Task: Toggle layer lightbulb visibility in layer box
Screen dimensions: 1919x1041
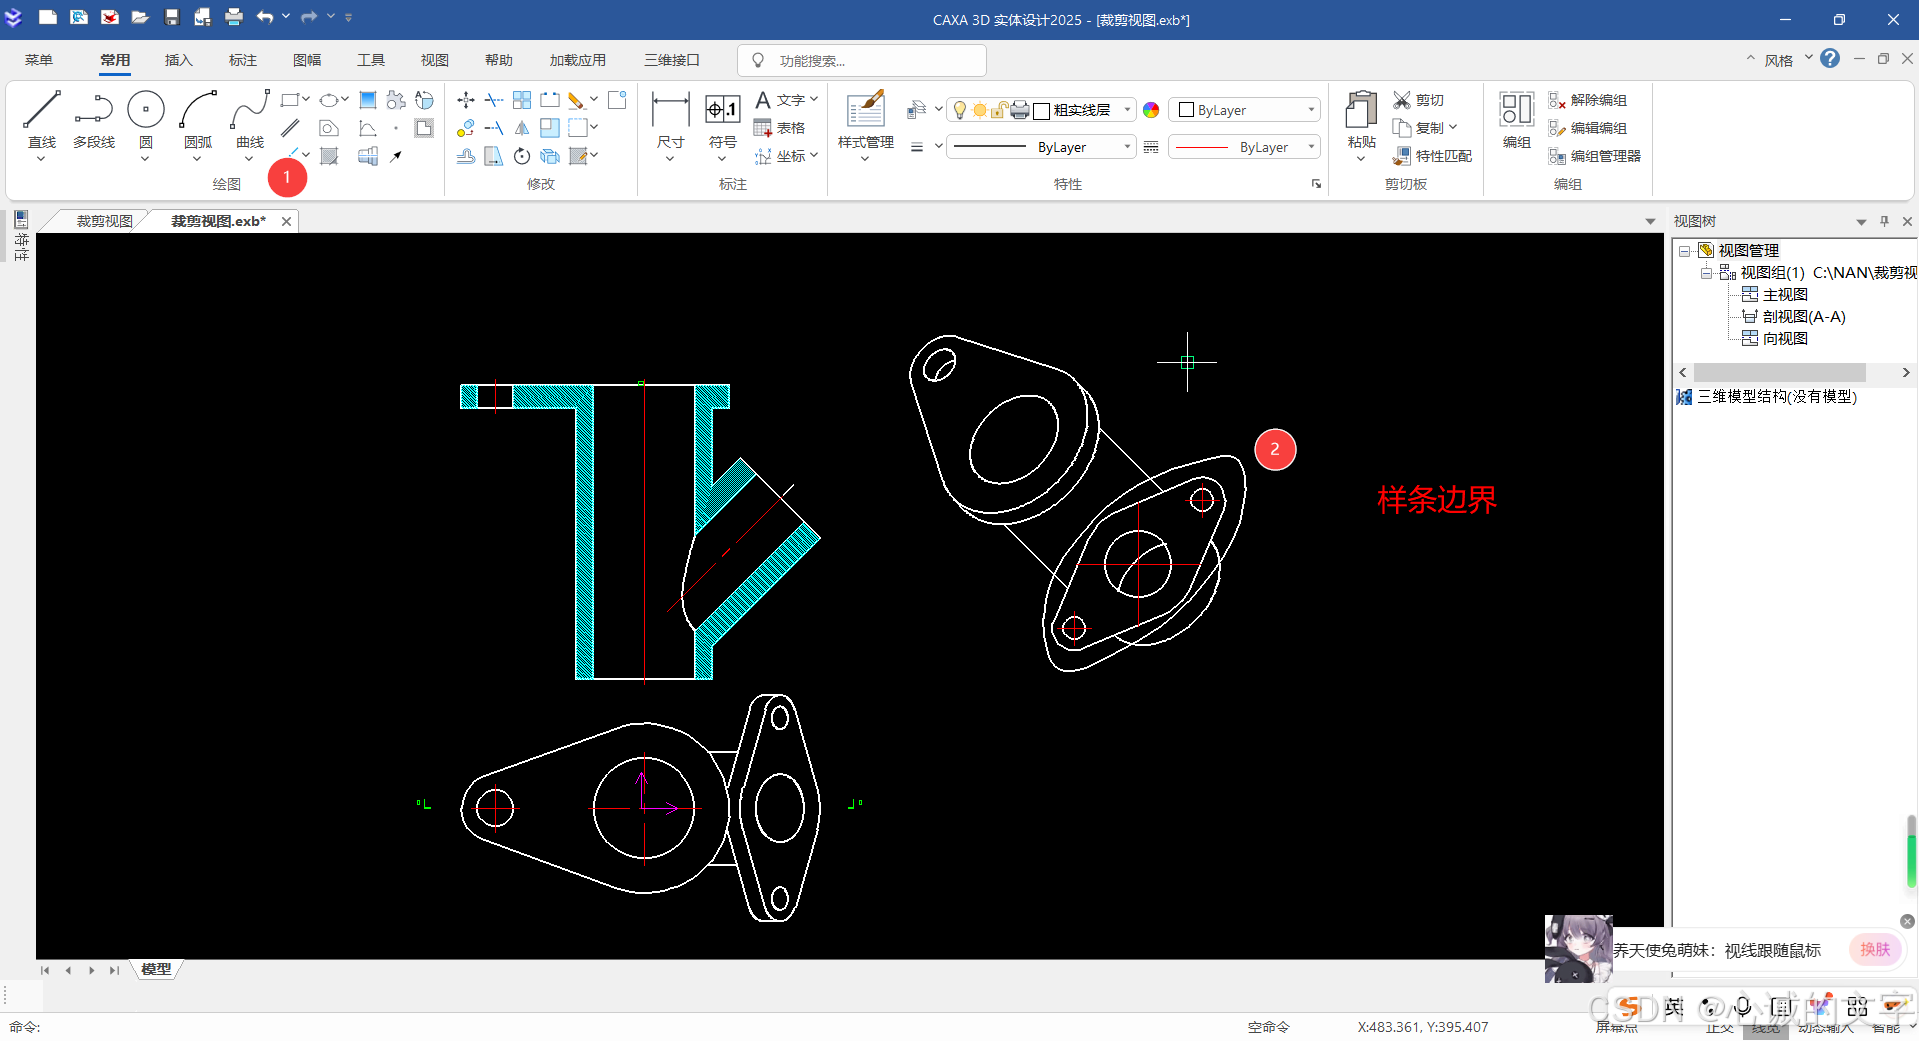Action: click(x=960, y=110)
